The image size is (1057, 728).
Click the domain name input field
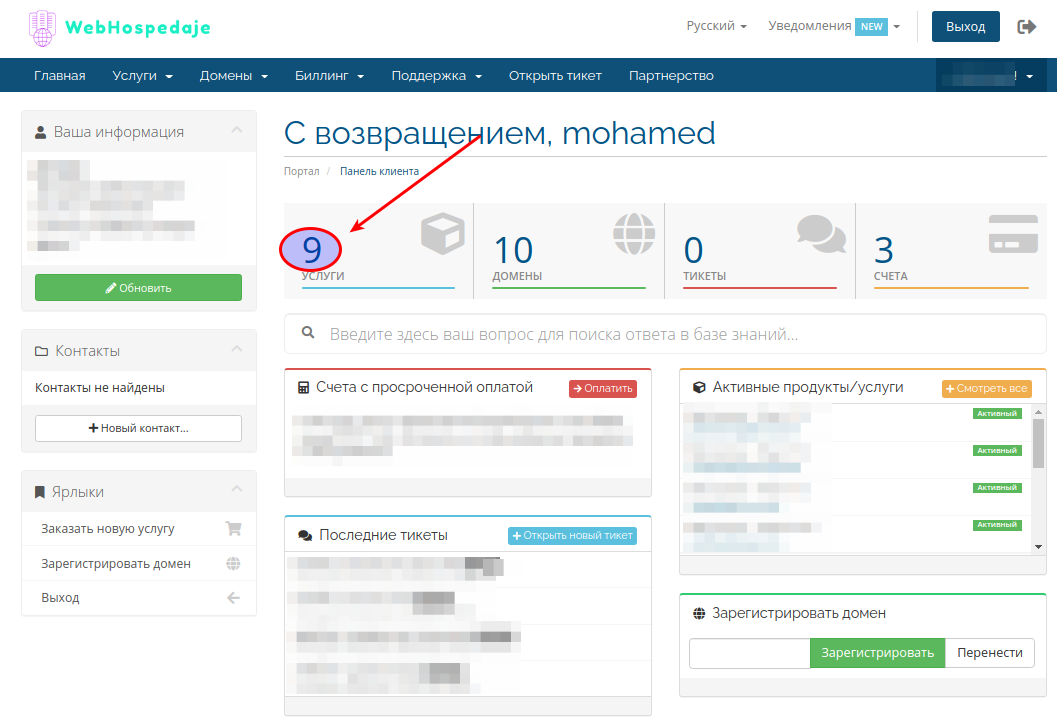pos(750,653)
